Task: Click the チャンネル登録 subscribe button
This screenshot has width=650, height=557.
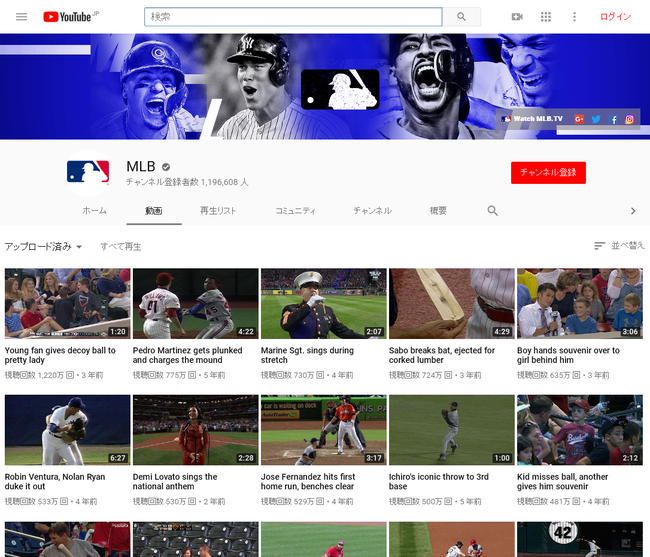Action: coord(548,172)
